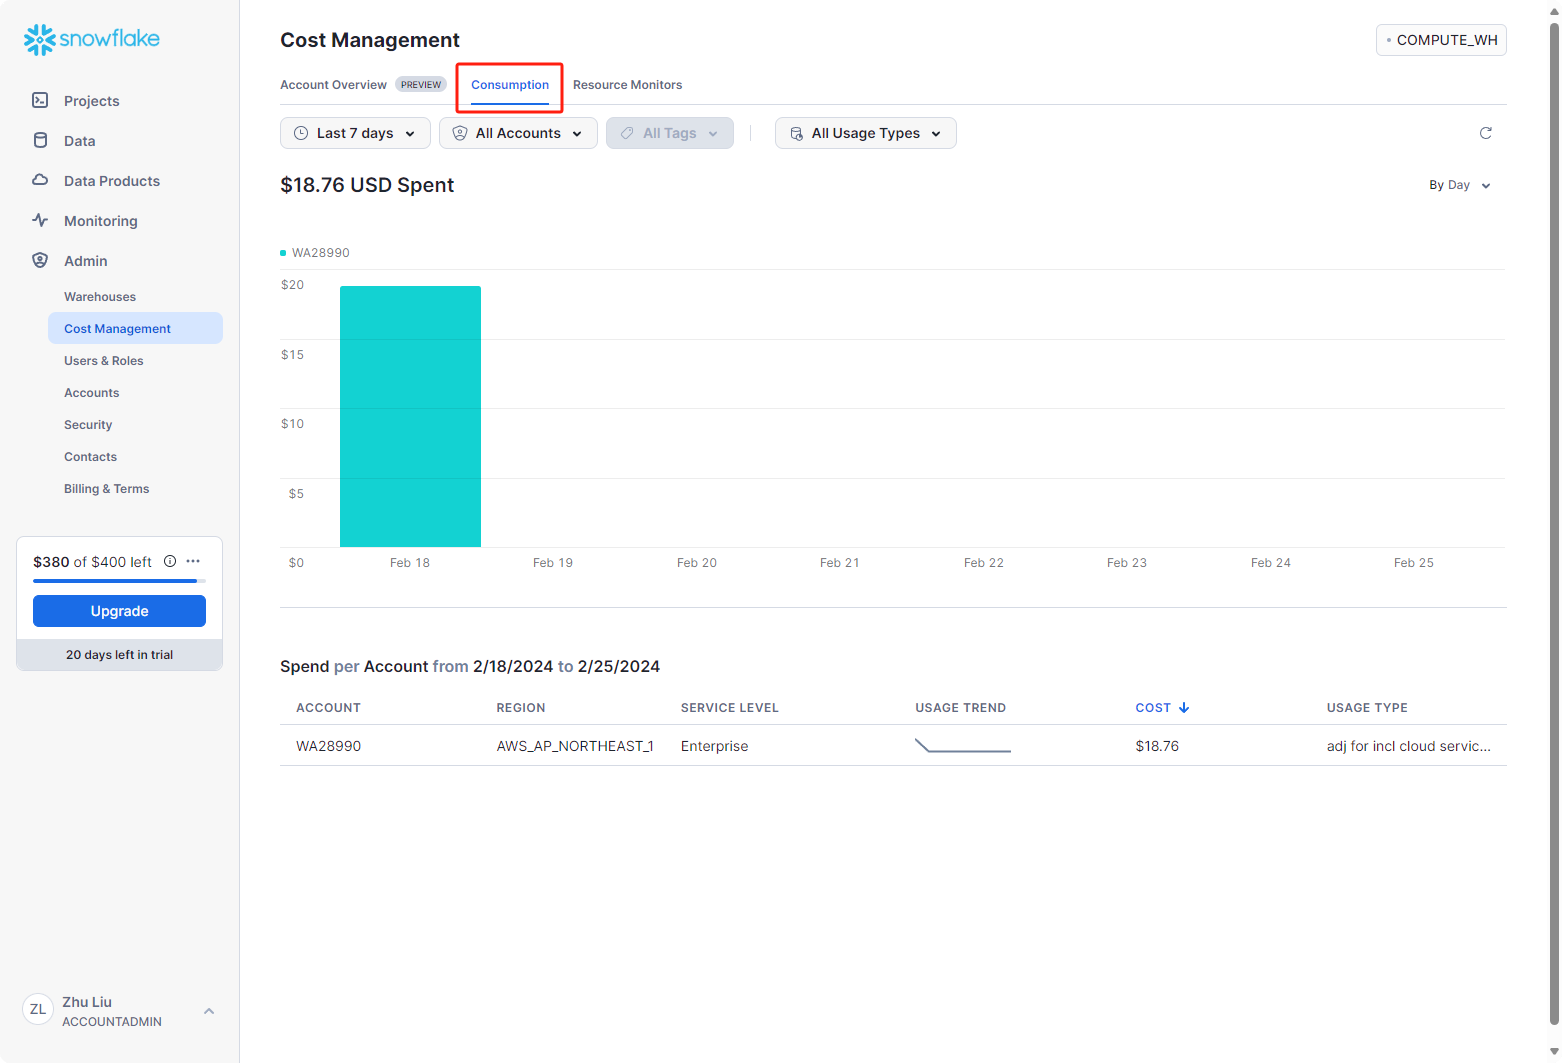Click the Upgrade button
The image size is (1562, 1063).
click(119, 611)
